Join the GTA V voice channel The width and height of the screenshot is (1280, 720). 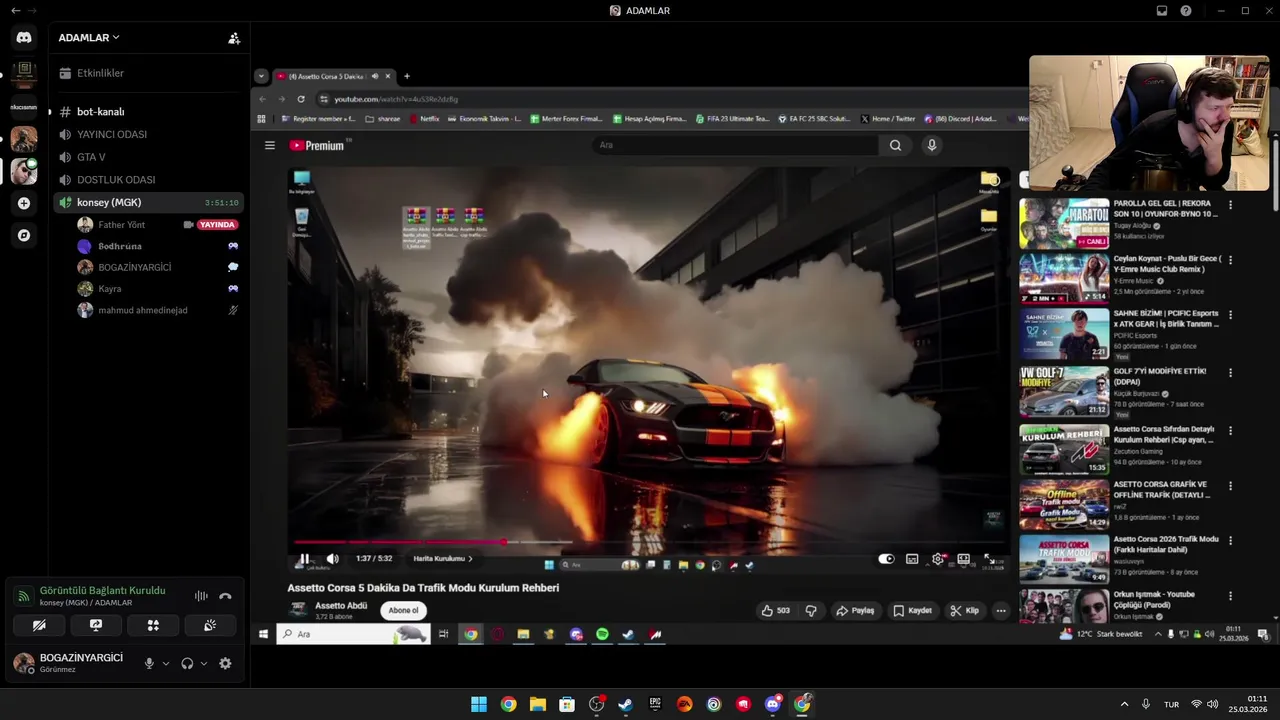(x=148, y=157)
